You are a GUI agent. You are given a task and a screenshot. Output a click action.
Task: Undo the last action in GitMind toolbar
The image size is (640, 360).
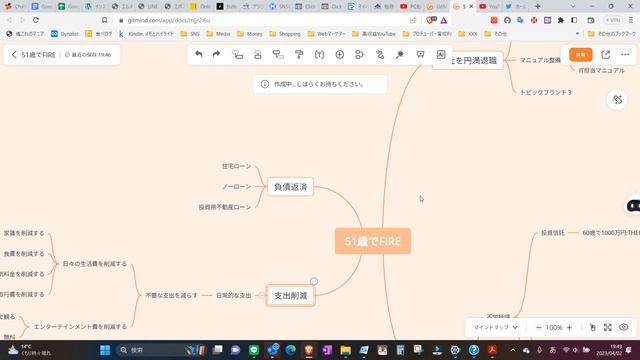pyautogui.click(x=198, y=54)
